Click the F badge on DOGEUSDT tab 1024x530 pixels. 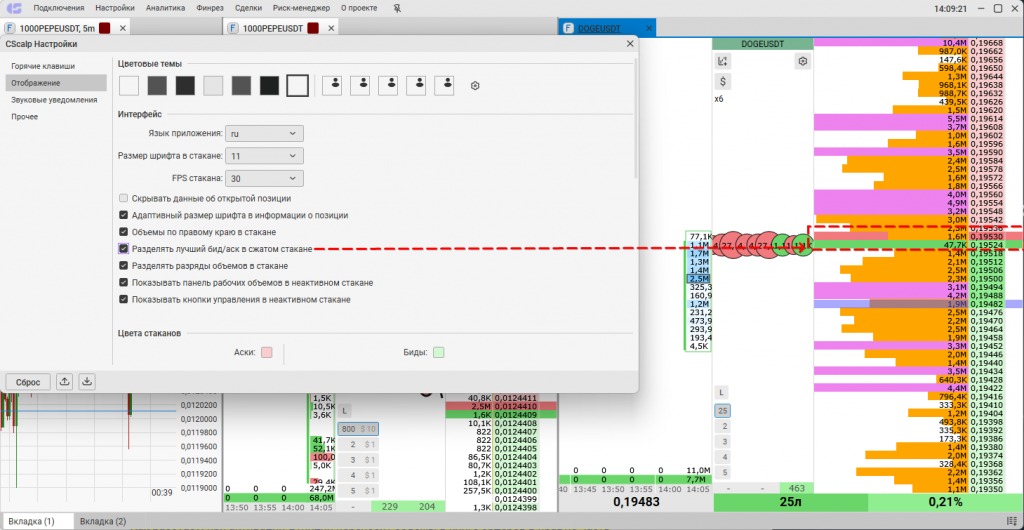point(568,28)
